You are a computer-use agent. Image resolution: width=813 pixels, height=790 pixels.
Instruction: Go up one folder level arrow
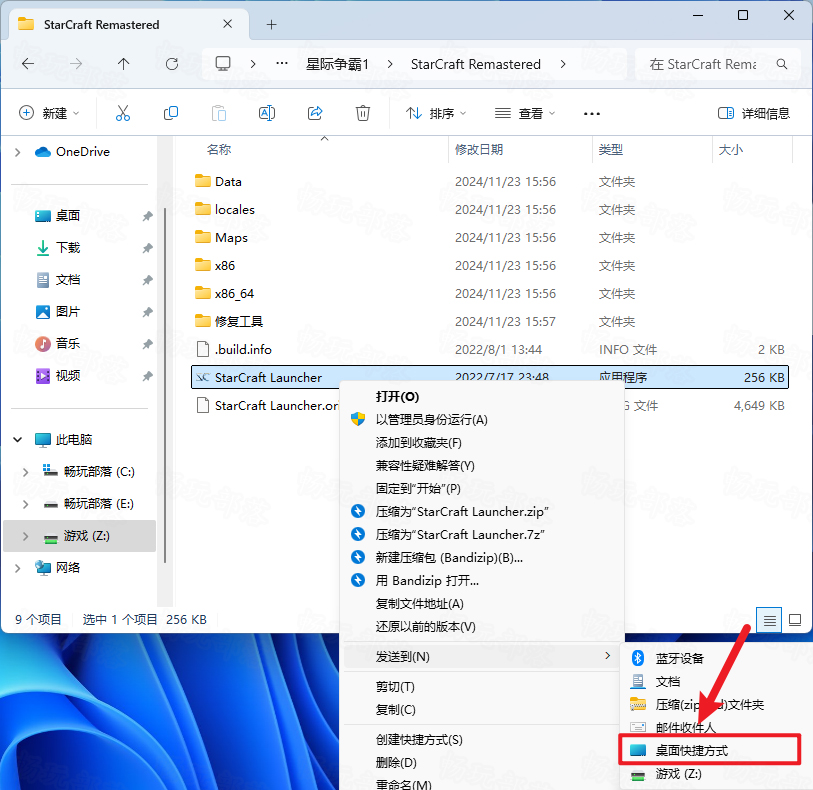[123, 64]
